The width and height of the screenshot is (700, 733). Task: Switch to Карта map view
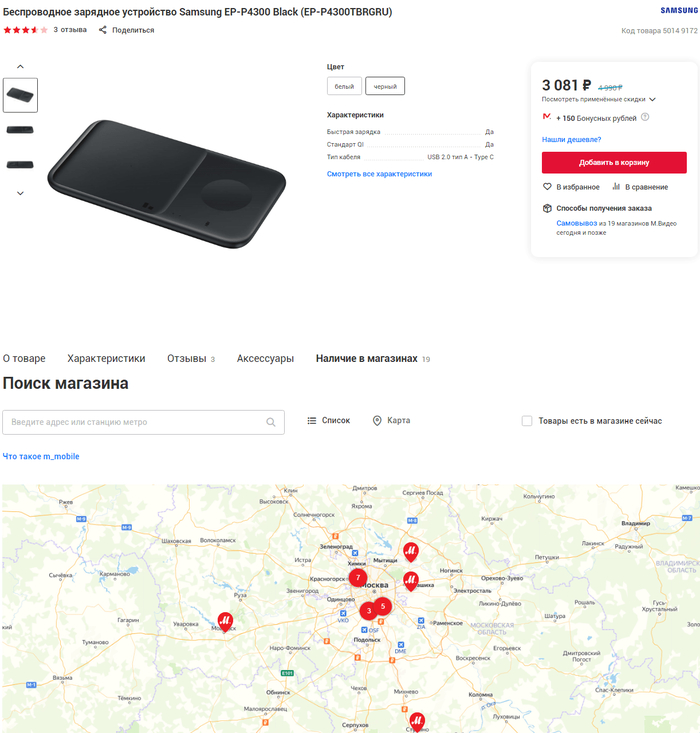click(x=391, y=420)
